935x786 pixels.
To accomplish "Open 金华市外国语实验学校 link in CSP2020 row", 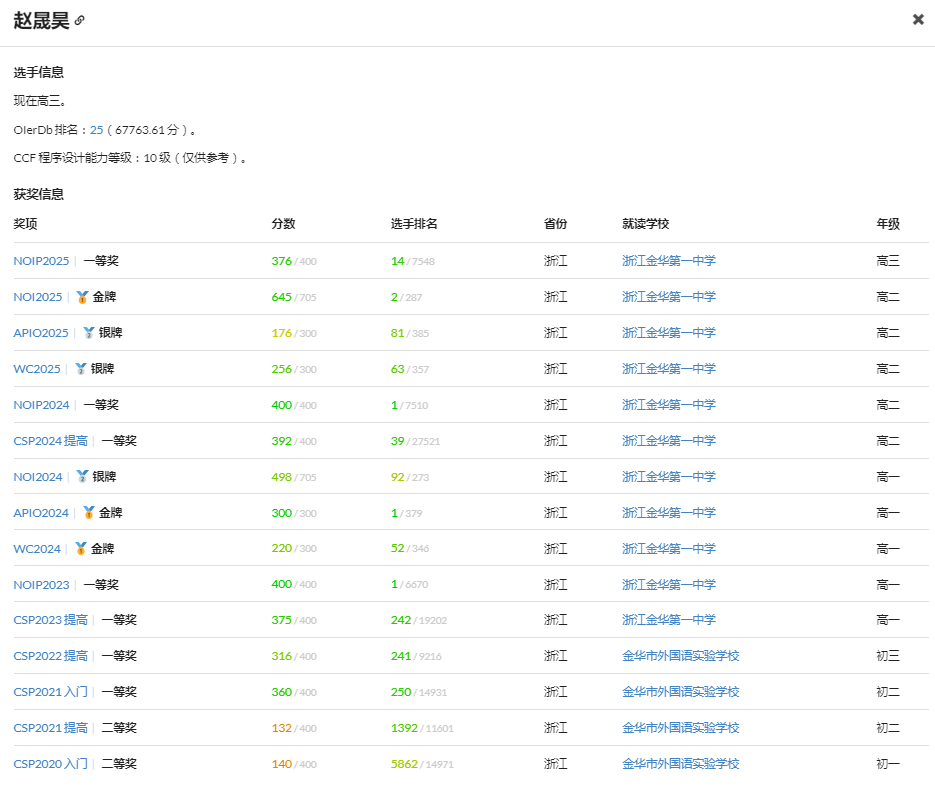I will point(680,764).
